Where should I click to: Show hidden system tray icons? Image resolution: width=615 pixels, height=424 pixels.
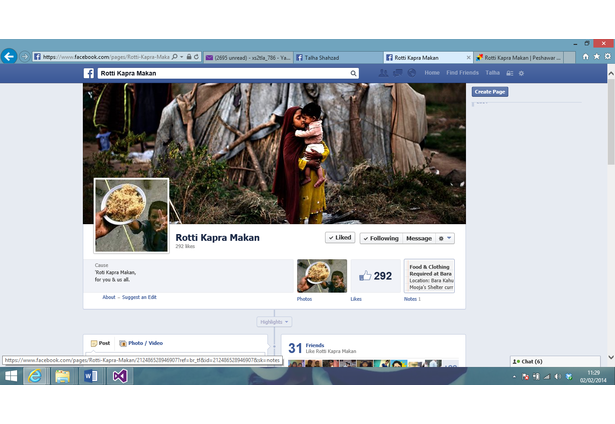point(514,377)
